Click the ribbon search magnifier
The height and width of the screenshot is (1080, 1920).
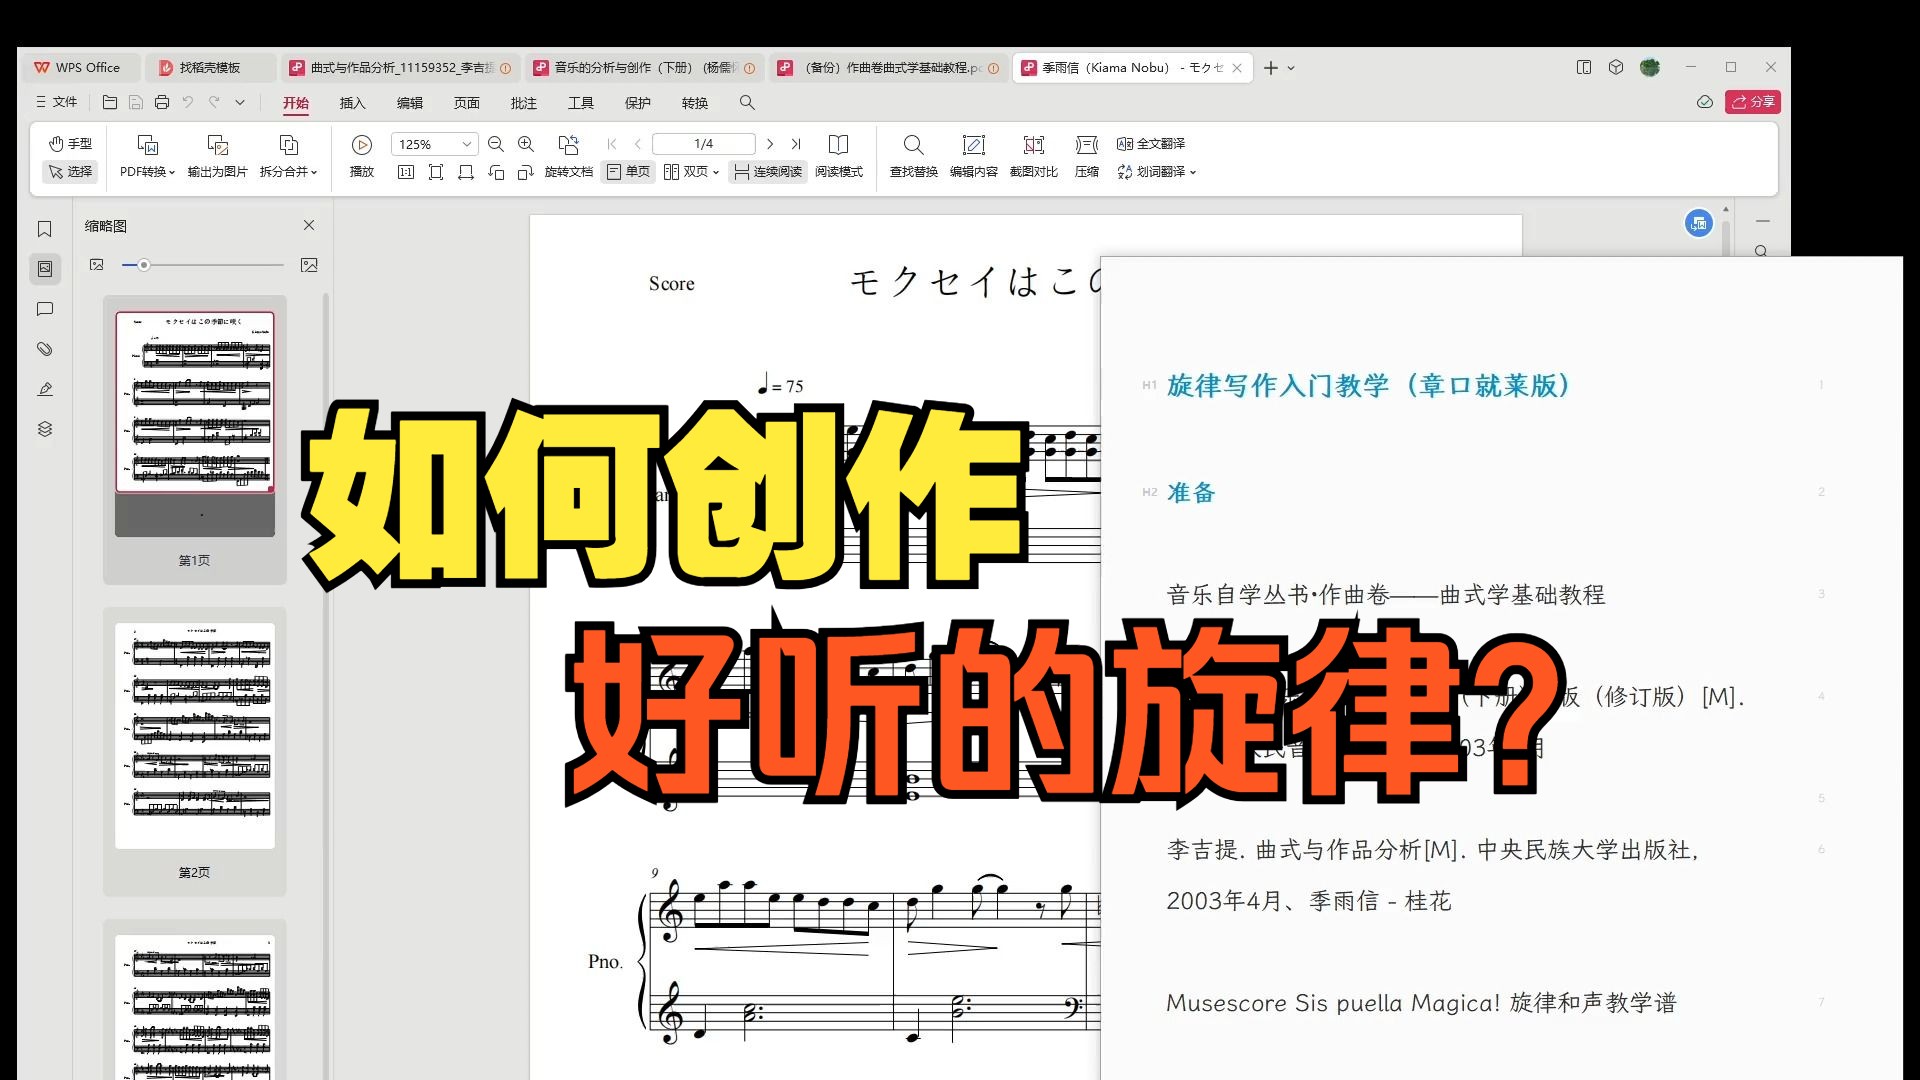point(747,102)
